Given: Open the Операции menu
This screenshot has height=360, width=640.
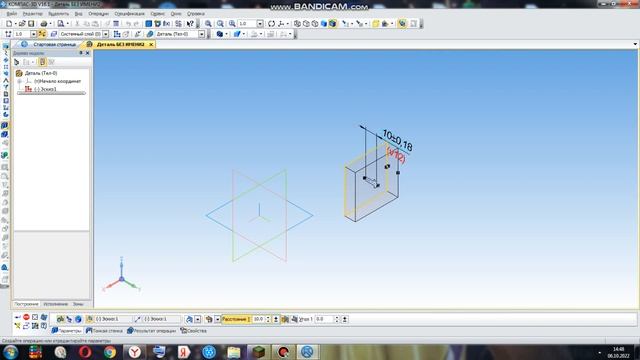Looking at the screenshot, I should pyautogui.click(x=98, y=13).
